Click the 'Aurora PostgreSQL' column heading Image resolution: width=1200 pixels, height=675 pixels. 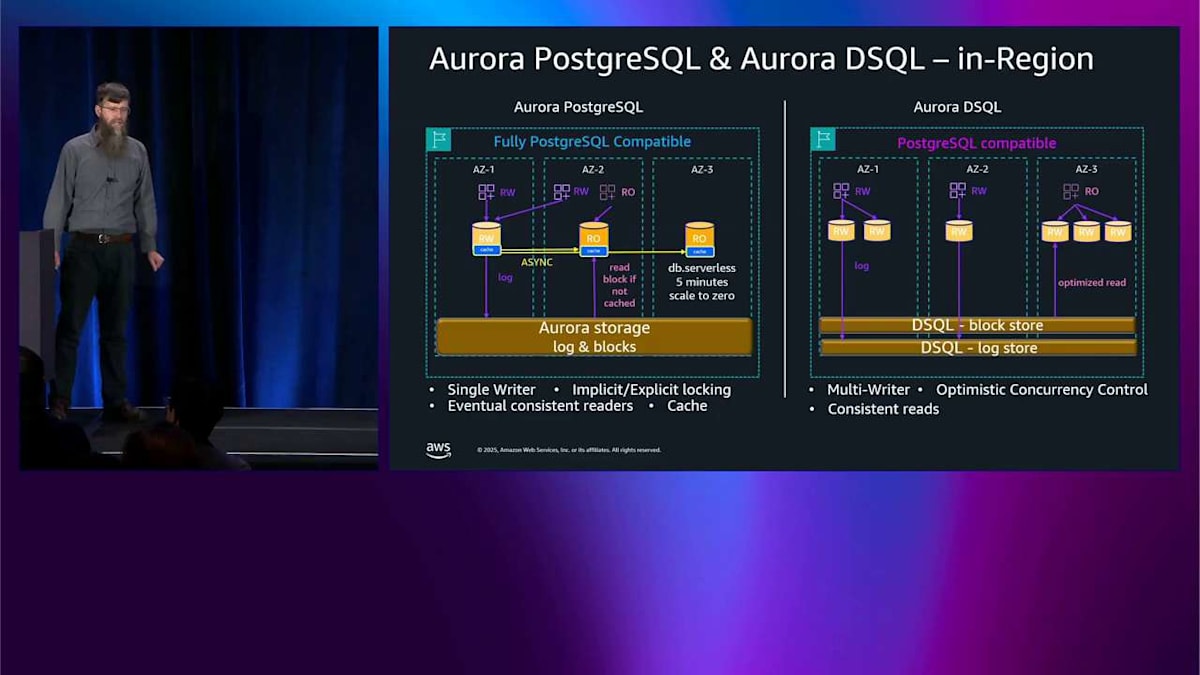coord(578,107)
